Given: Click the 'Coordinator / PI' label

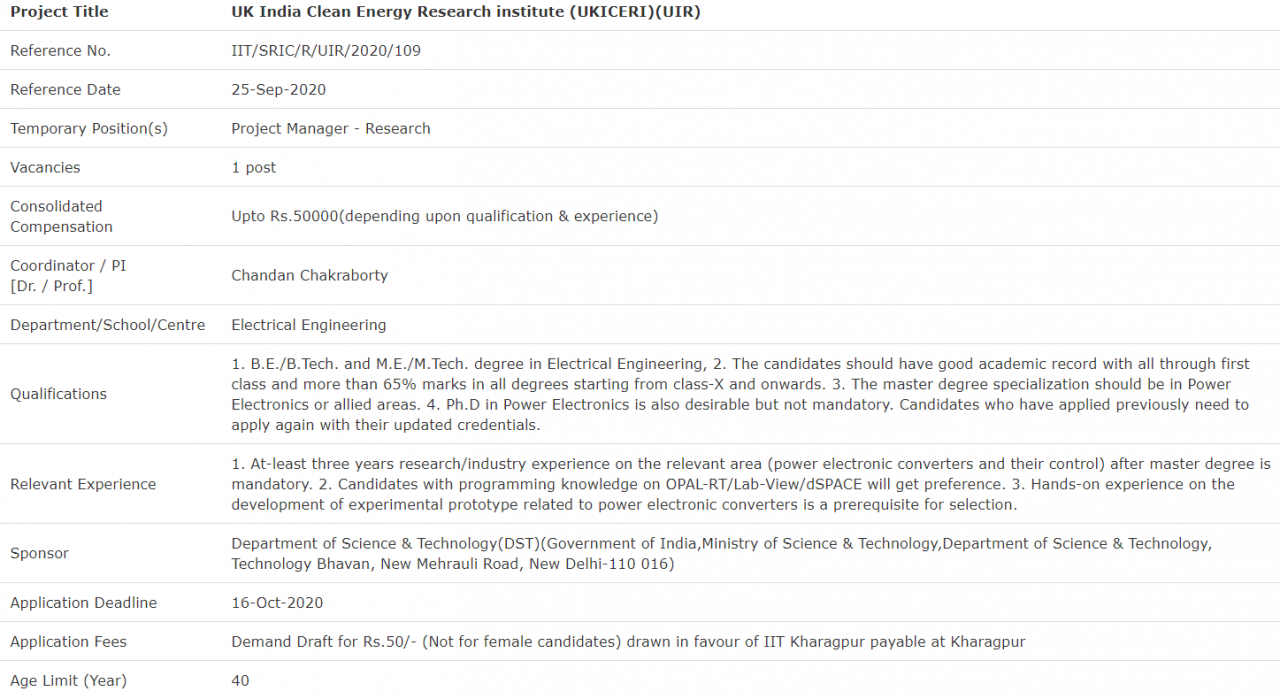Looking at the screenshot, I should [x=68, y=276].
